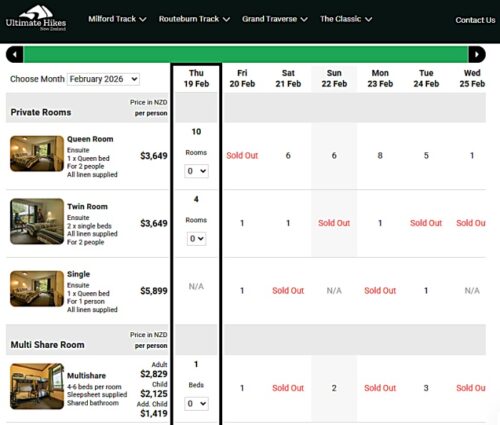Click the Twin Room title
The image size is (500, 425).
[87, 207]
